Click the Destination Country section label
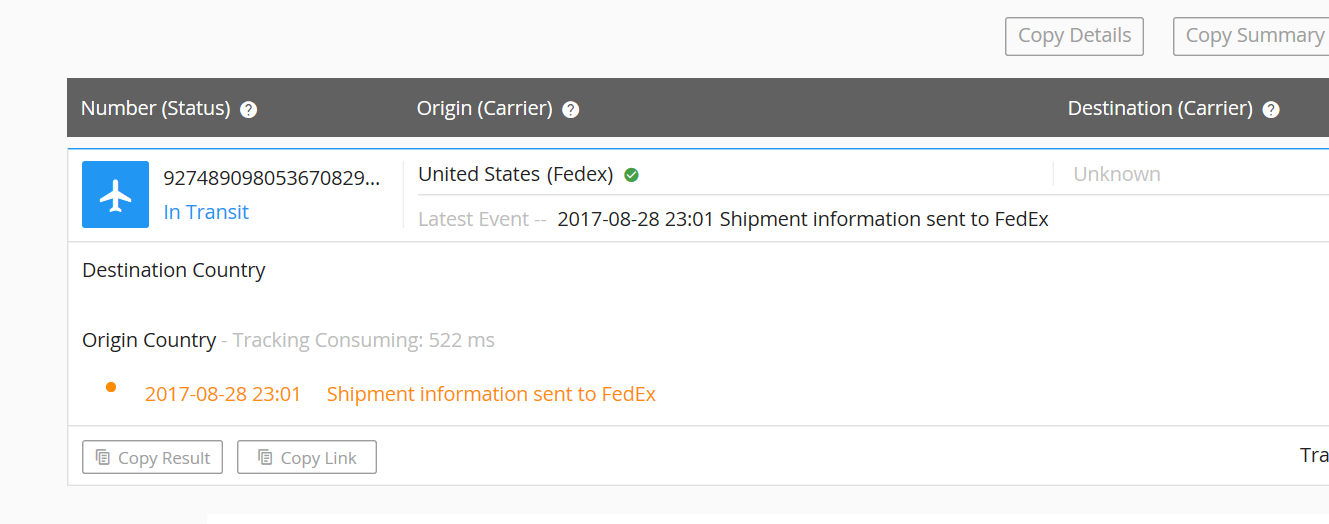Screen dimensions: 1329x524 (174, 270)
